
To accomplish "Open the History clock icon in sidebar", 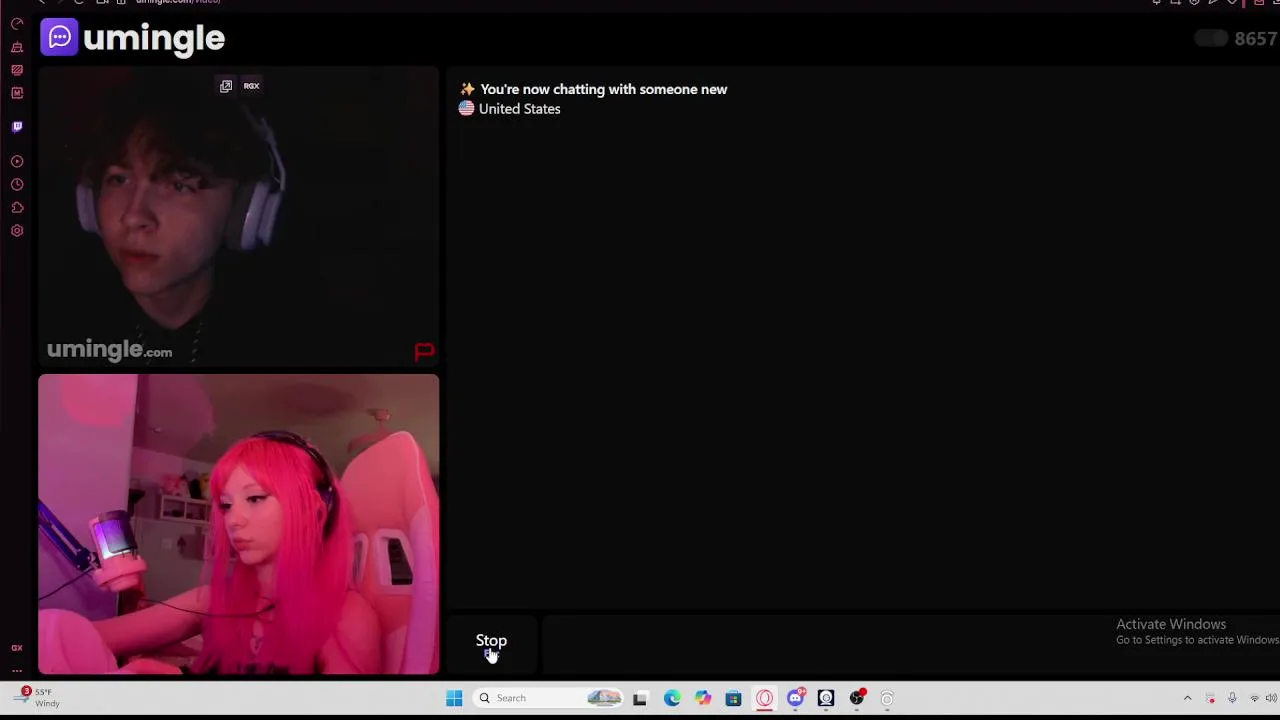I will [17, 185].
